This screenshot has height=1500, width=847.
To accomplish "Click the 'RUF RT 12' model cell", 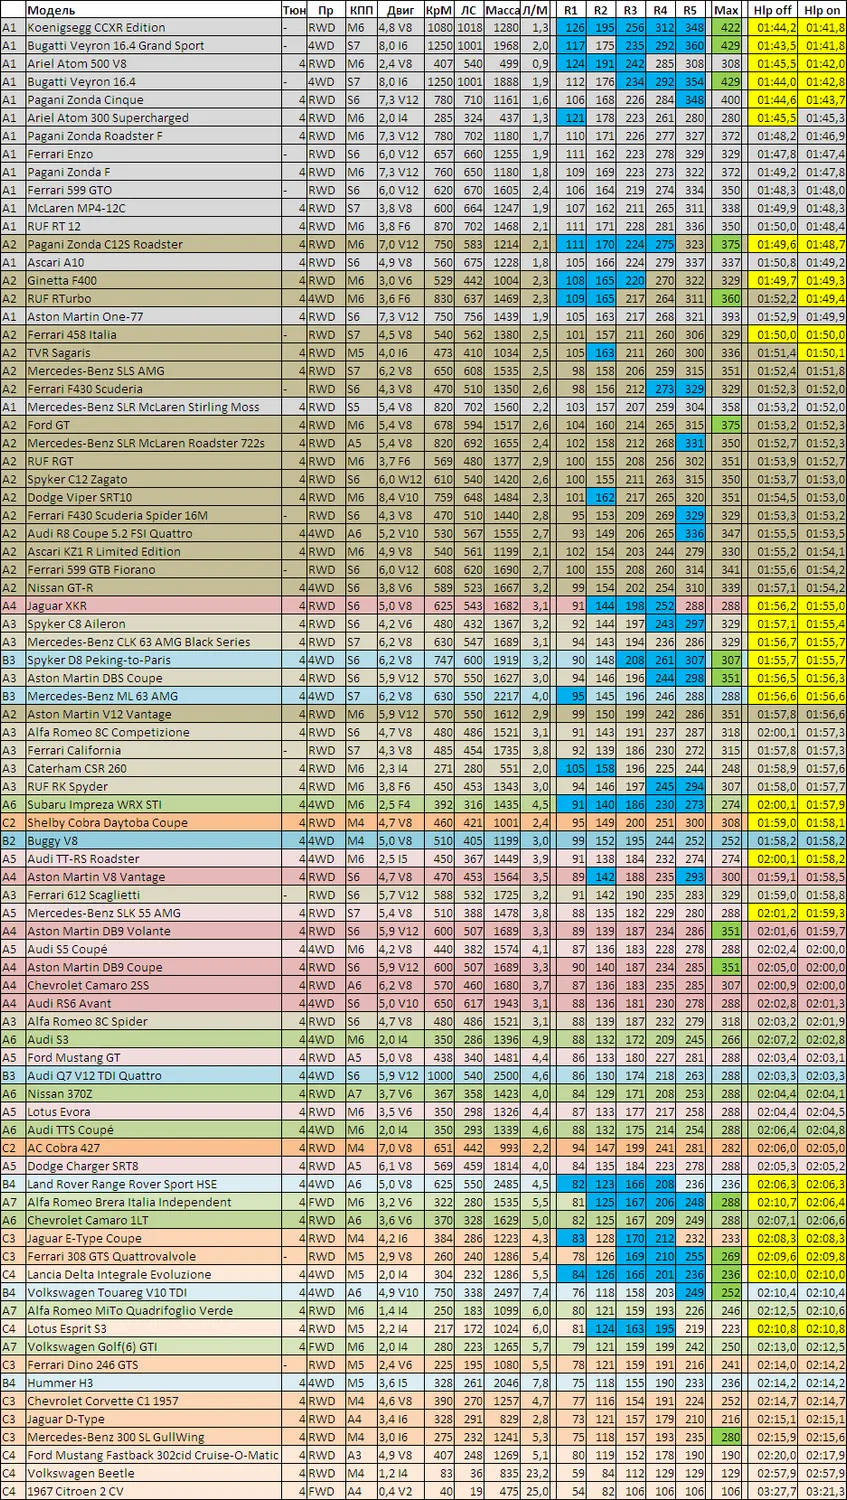I will (x=152, y=226).
